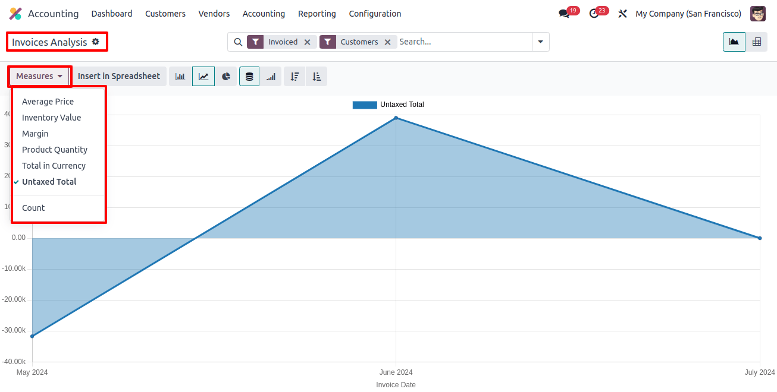Click the search magnifier icon

pos(238,42)
